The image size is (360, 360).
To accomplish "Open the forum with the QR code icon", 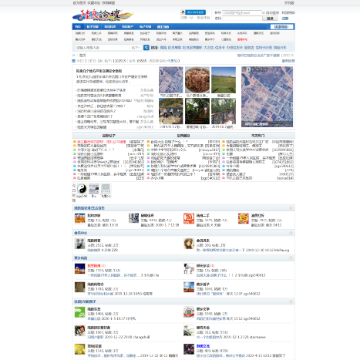I will click(134, 218).
